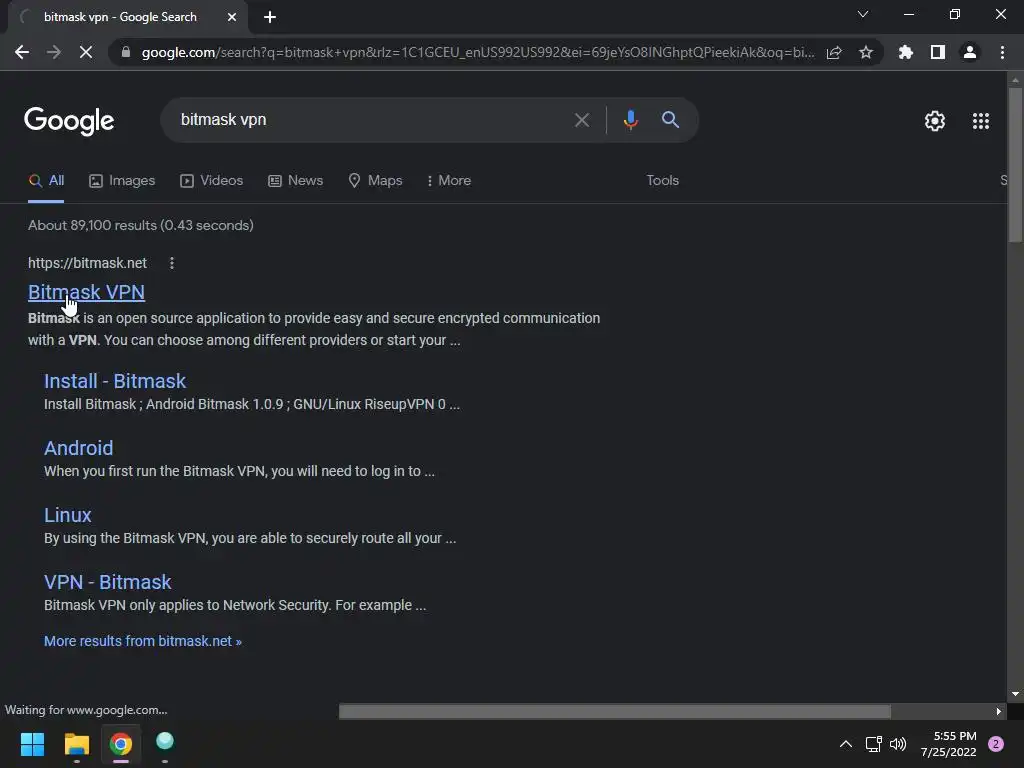Viewport: 1024px width, 768px height.
Task: View site information lock icon
Action: tap(125, 52)
